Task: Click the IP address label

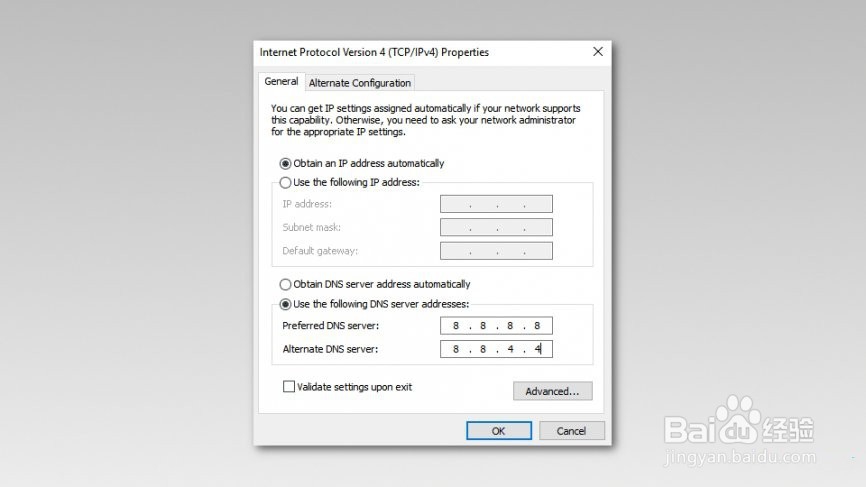Action: click(307, 204)
